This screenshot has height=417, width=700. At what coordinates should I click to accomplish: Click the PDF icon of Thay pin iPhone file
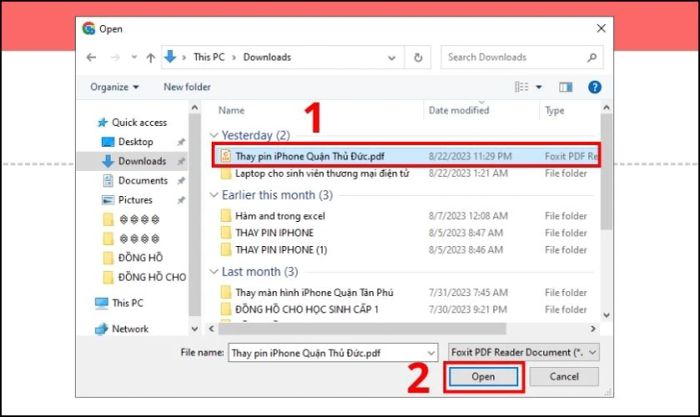tap(226, 156)
